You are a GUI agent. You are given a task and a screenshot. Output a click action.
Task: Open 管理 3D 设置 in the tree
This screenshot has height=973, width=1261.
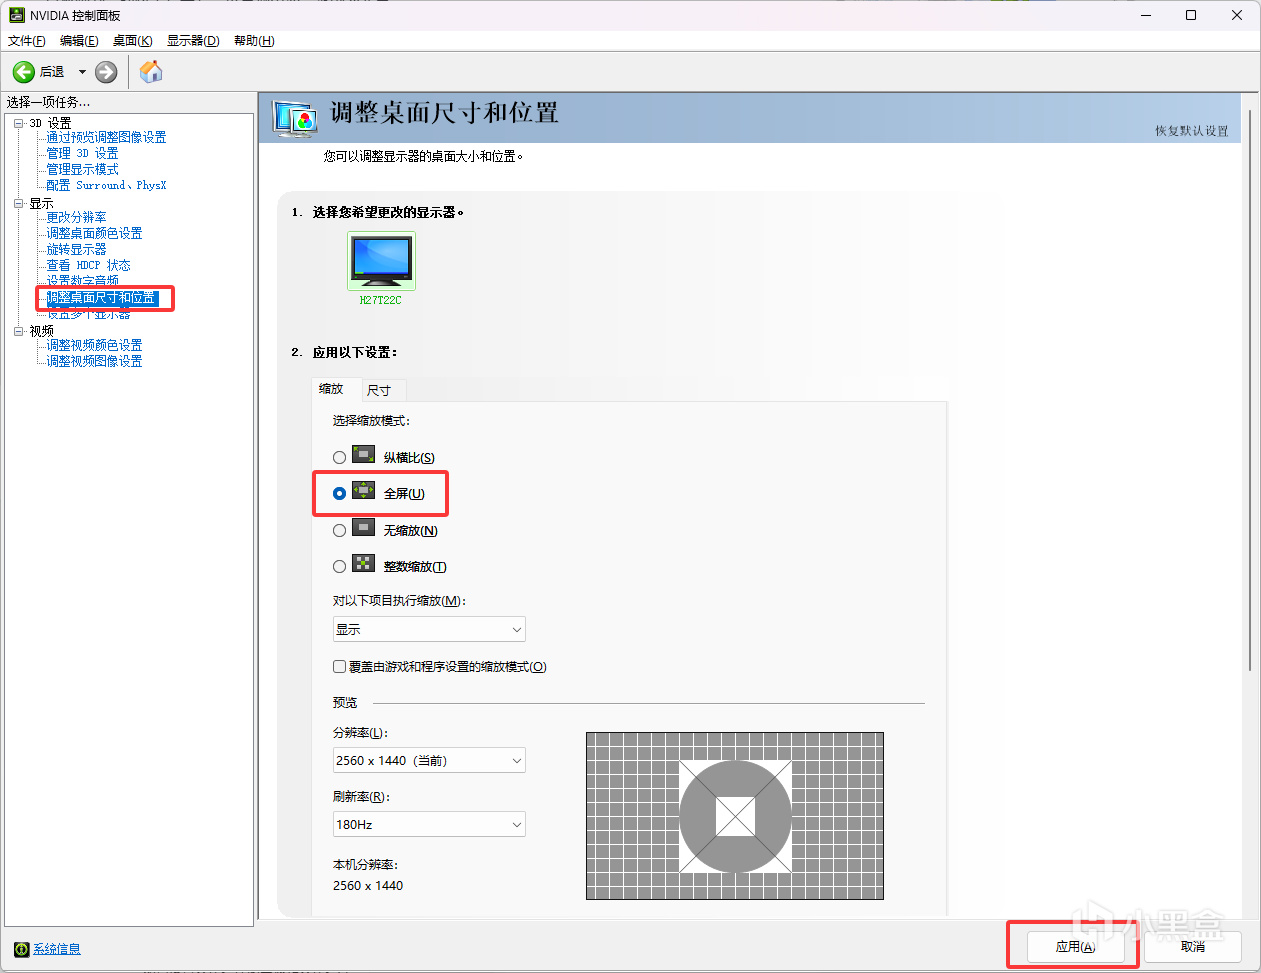click(x=82, y=153)
